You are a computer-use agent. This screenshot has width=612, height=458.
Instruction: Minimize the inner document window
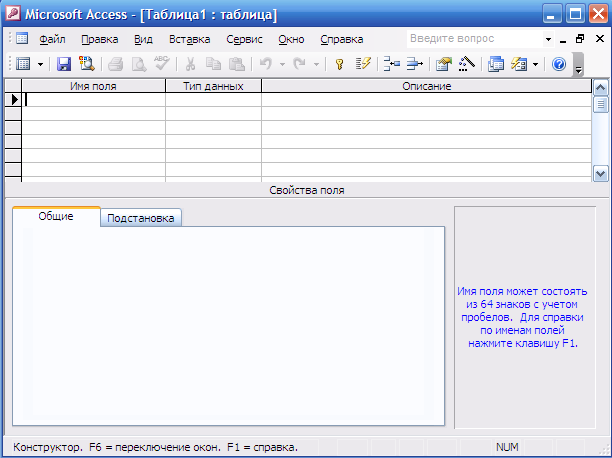coord(562,39)
